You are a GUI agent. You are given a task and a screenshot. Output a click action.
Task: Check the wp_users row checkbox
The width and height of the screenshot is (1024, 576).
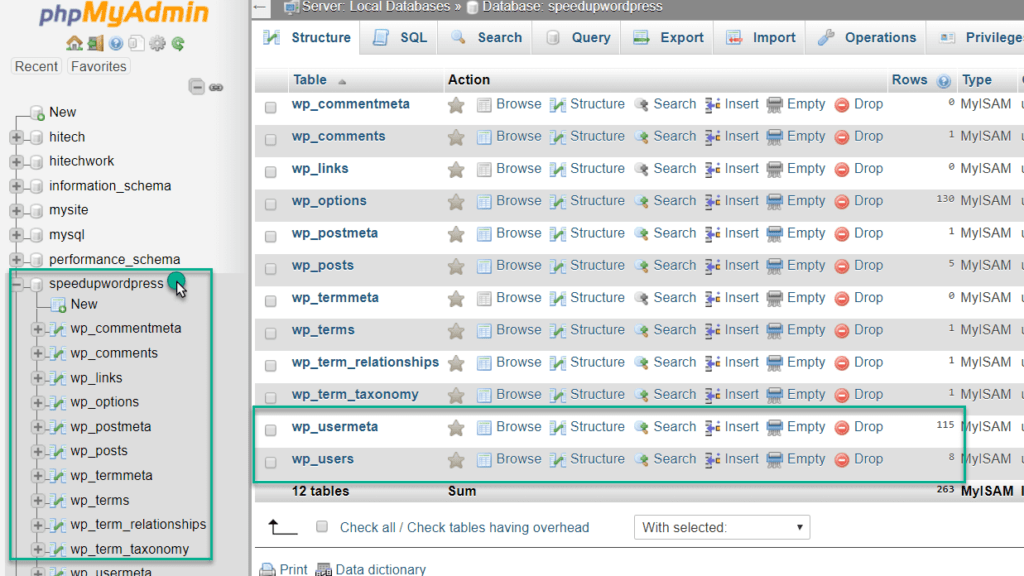coord(270,462)
